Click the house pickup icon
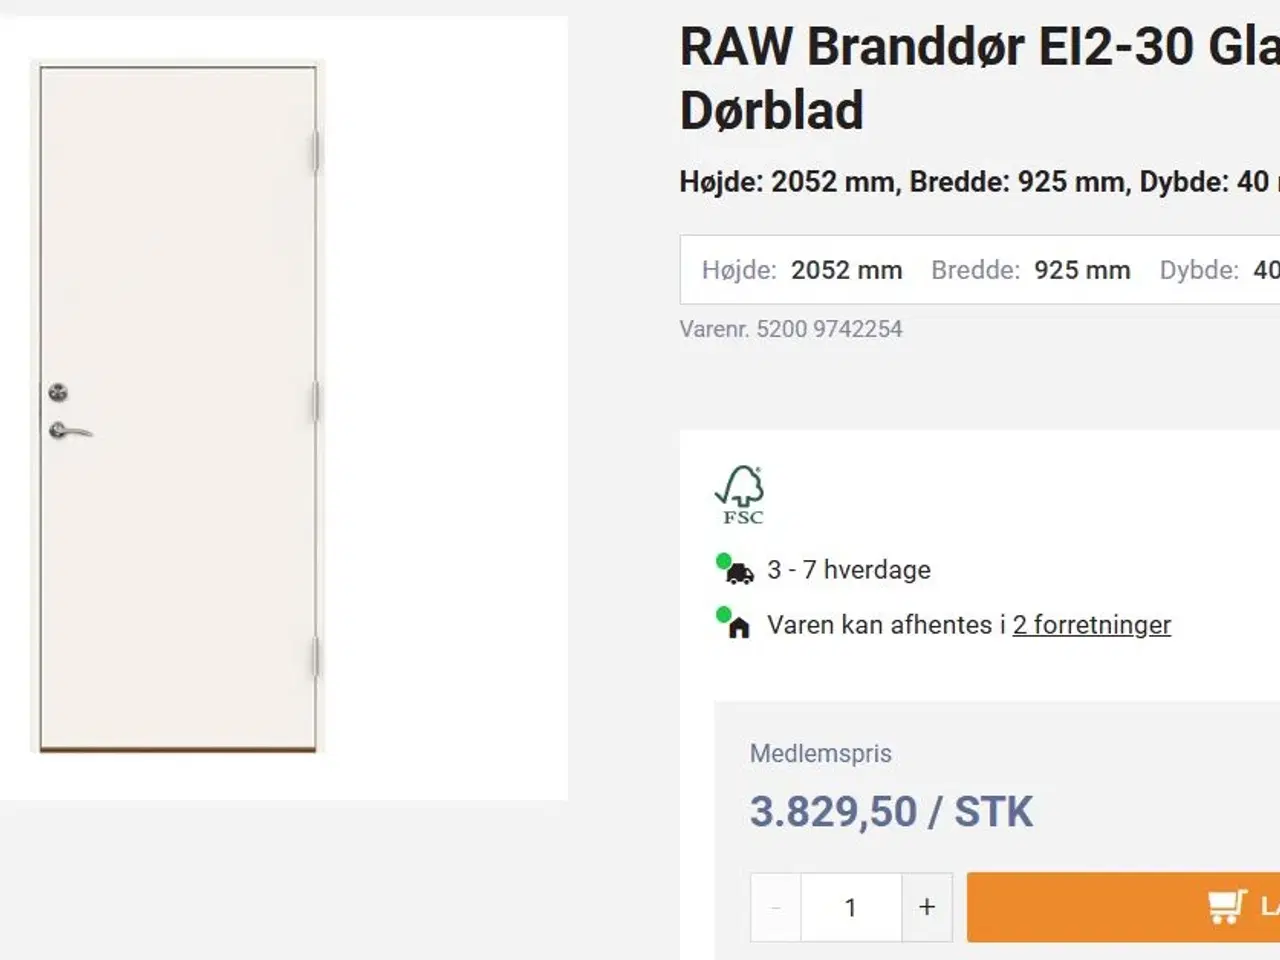Image resolution: width=1280 pixels, height=960 pixels. (737, 626)
